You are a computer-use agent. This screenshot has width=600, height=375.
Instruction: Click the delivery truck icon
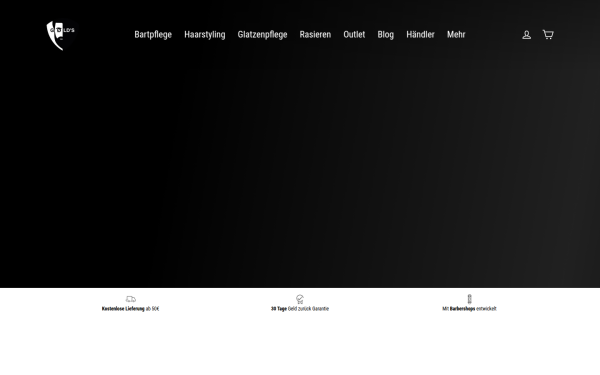[130, 299]
